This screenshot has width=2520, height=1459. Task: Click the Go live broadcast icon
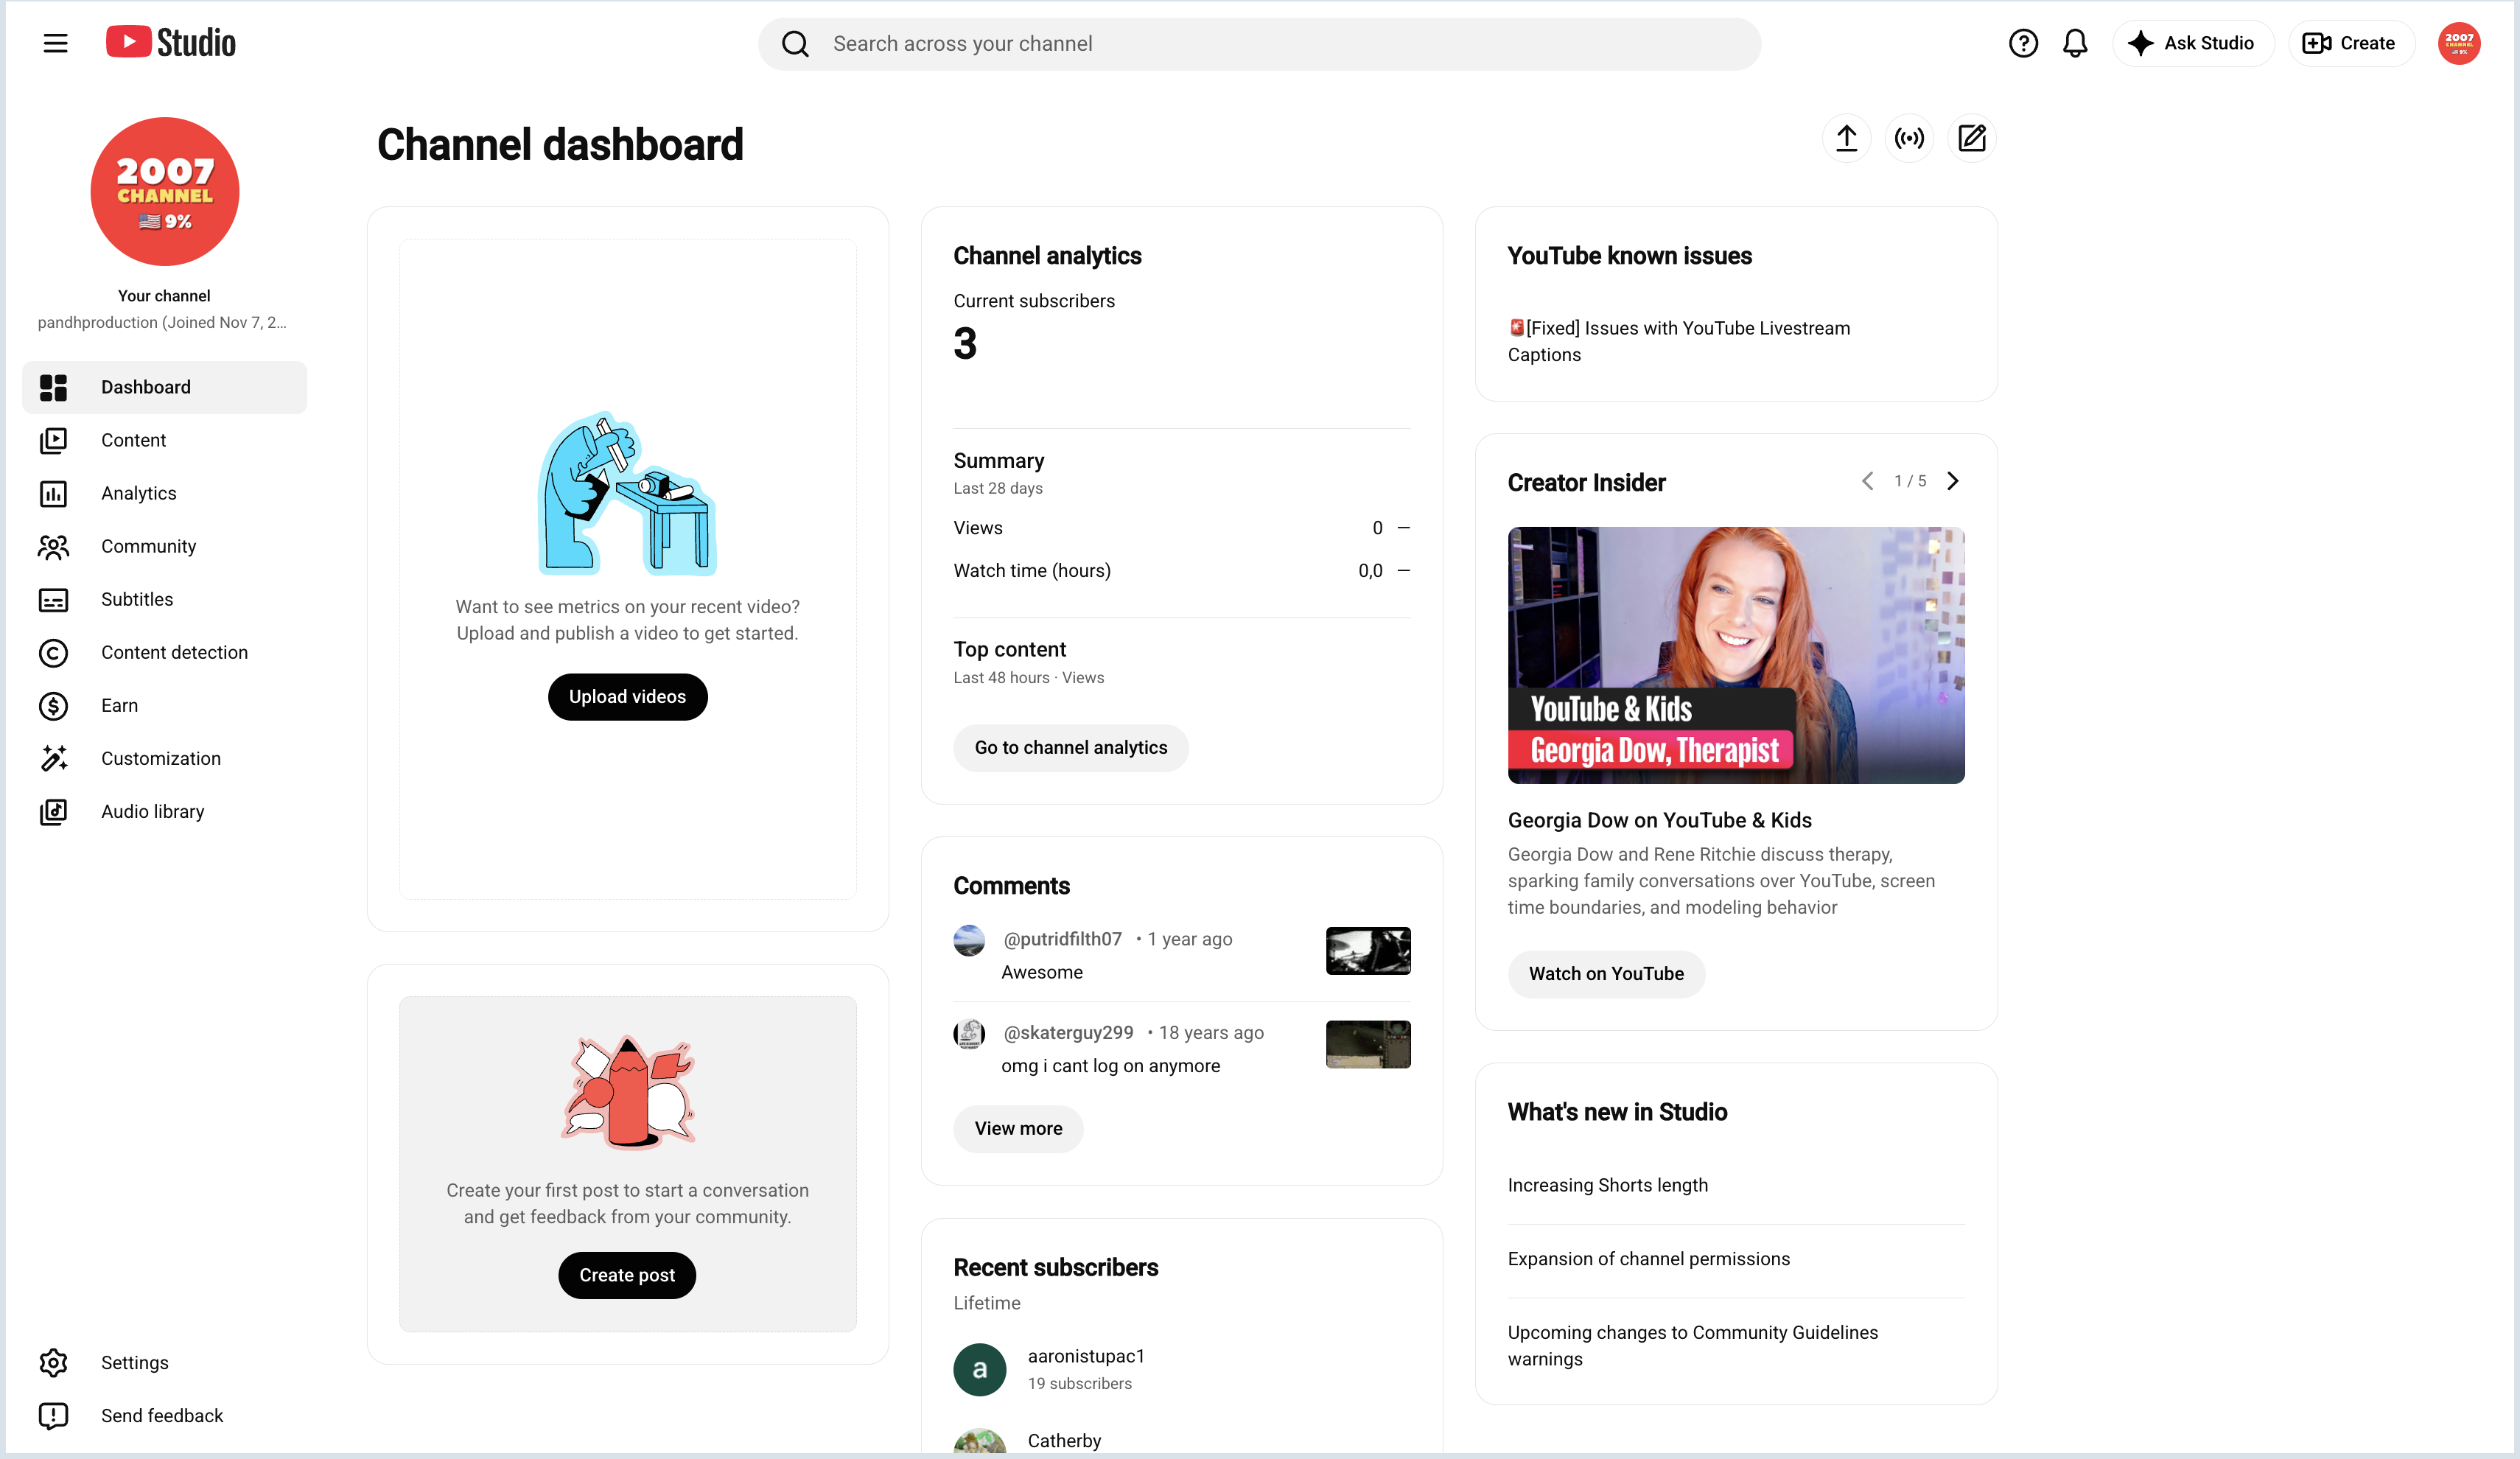[1909, 138]
